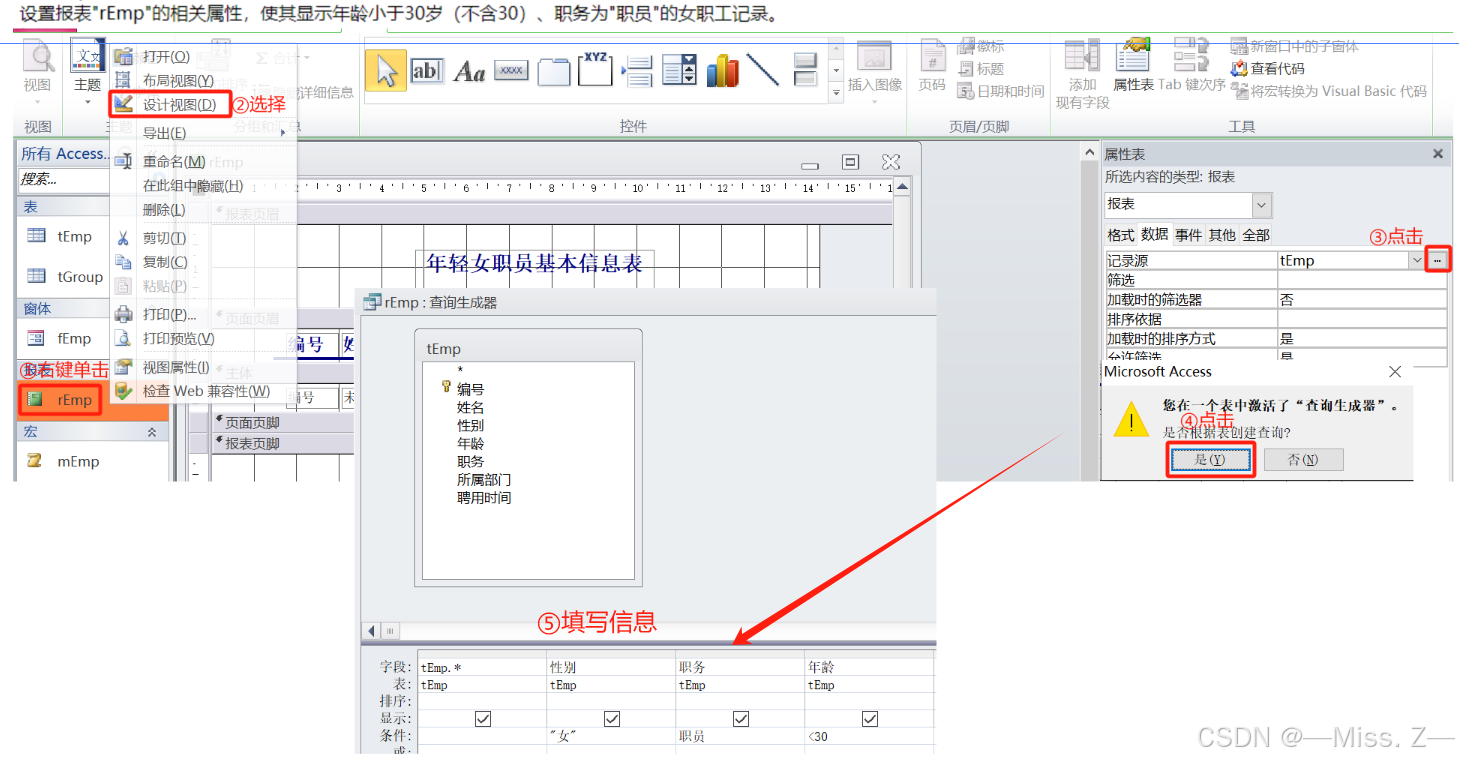Step the controls gallery down one row
The image size is (1459, 763).
tap(837, 72)
